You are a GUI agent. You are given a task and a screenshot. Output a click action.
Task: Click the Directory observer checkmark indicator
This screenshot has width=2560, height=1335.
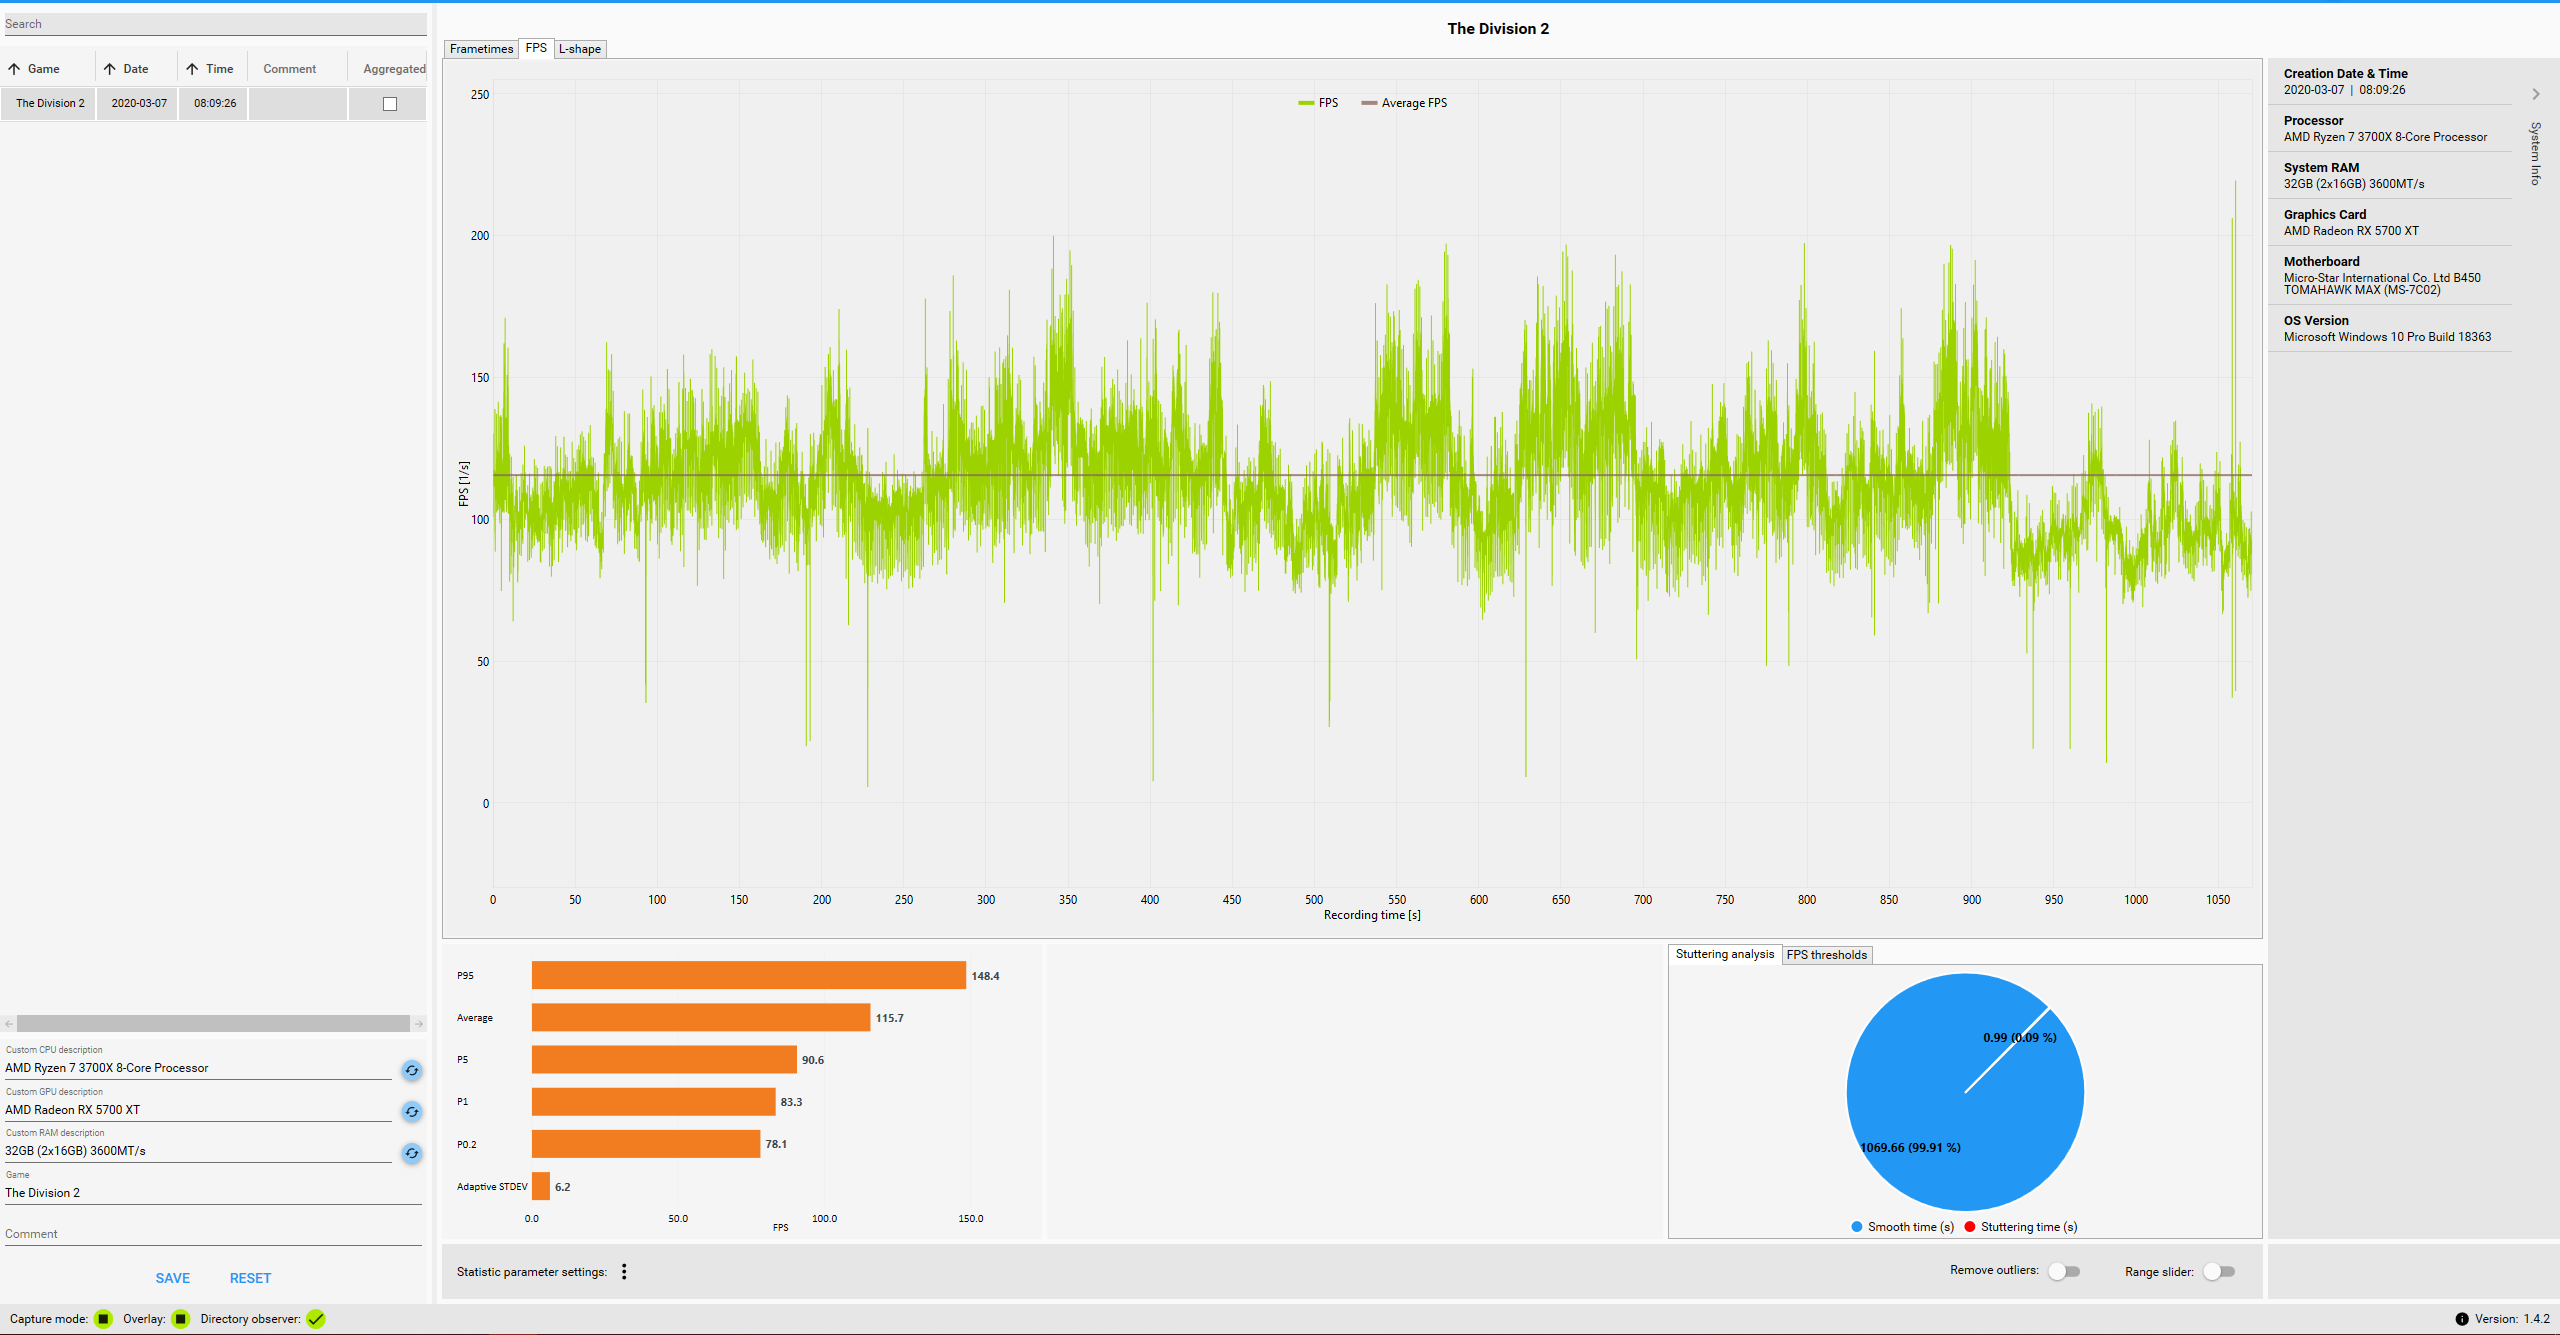click(x=316, y=1318)
